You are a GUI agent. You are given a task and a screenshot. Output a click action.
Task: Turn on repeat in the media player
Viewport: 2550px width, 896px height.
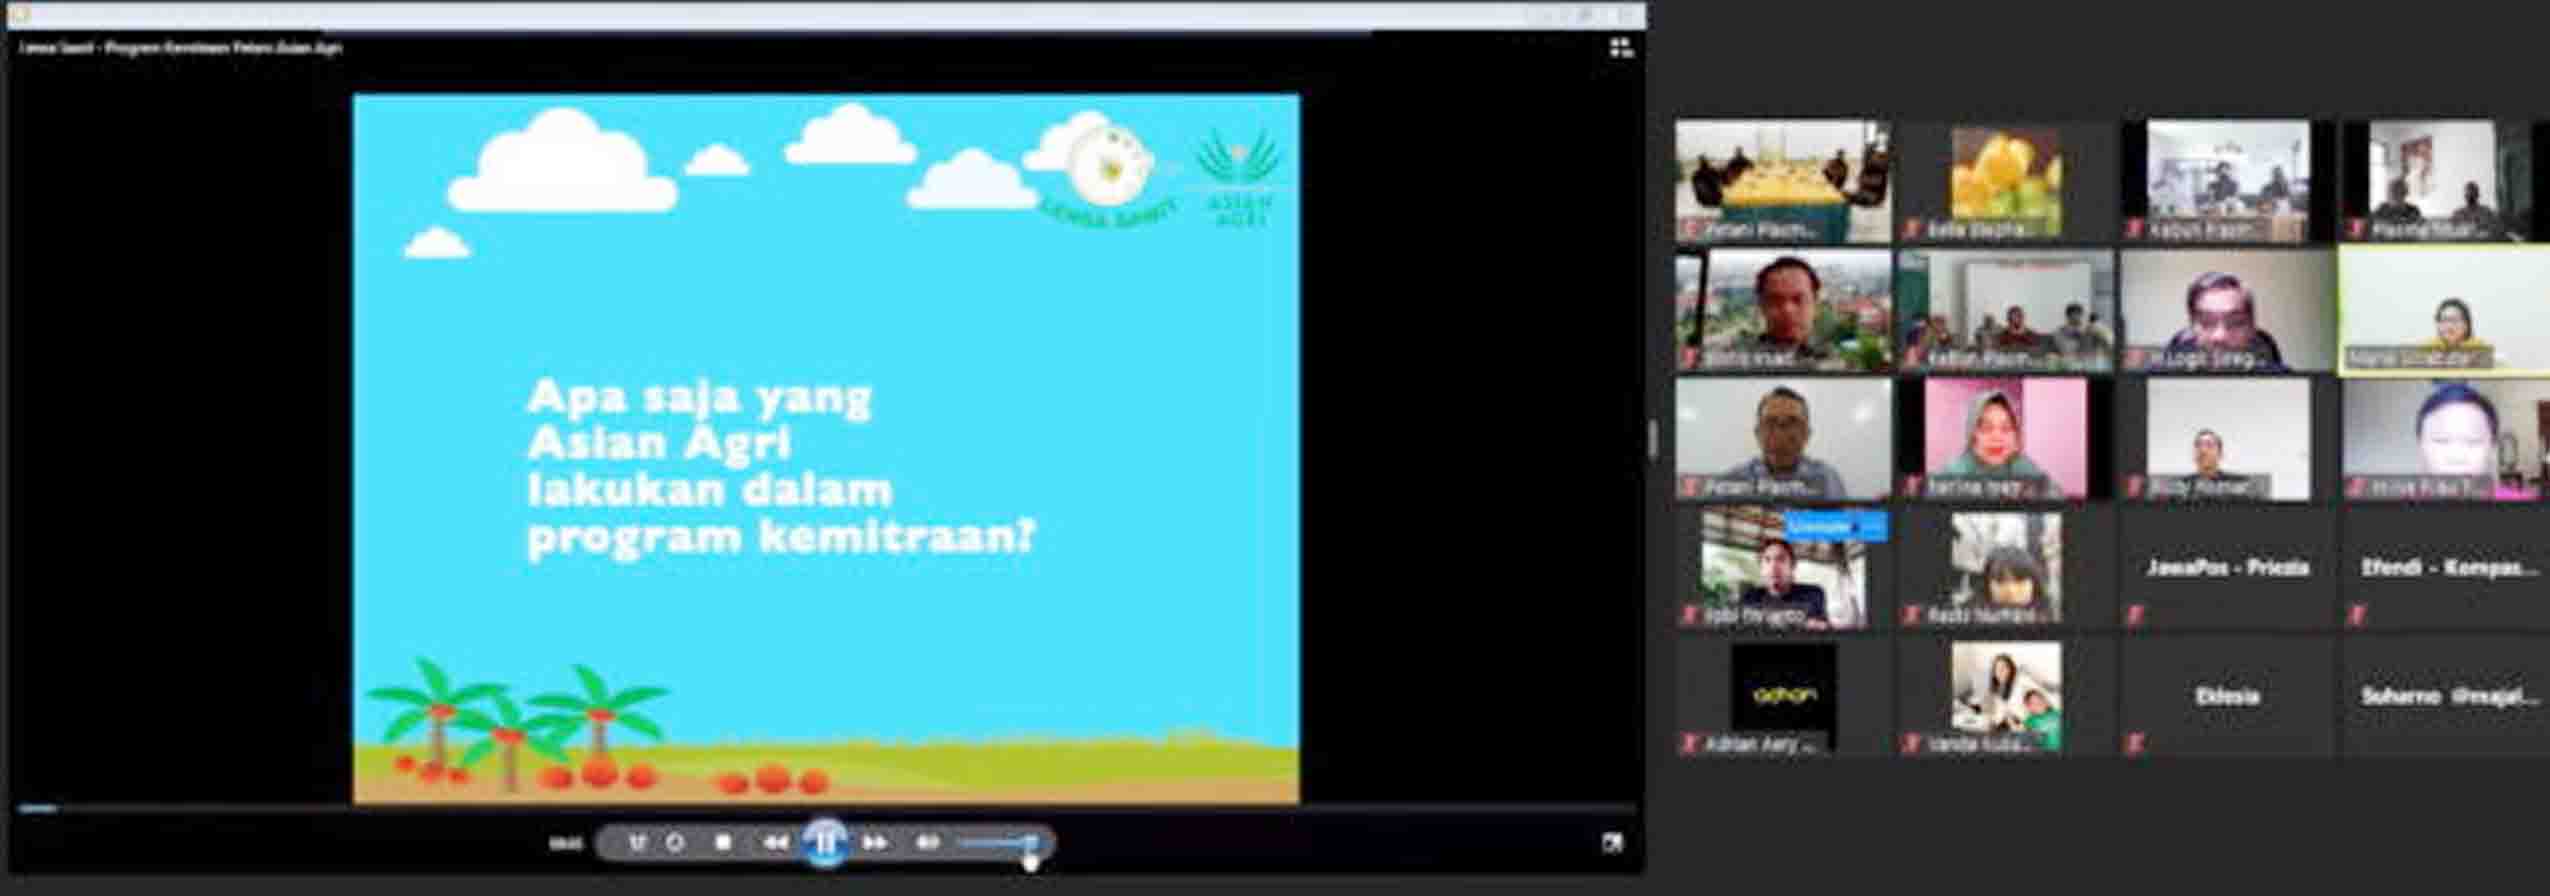pyautogui.click(x=676, y=843)
